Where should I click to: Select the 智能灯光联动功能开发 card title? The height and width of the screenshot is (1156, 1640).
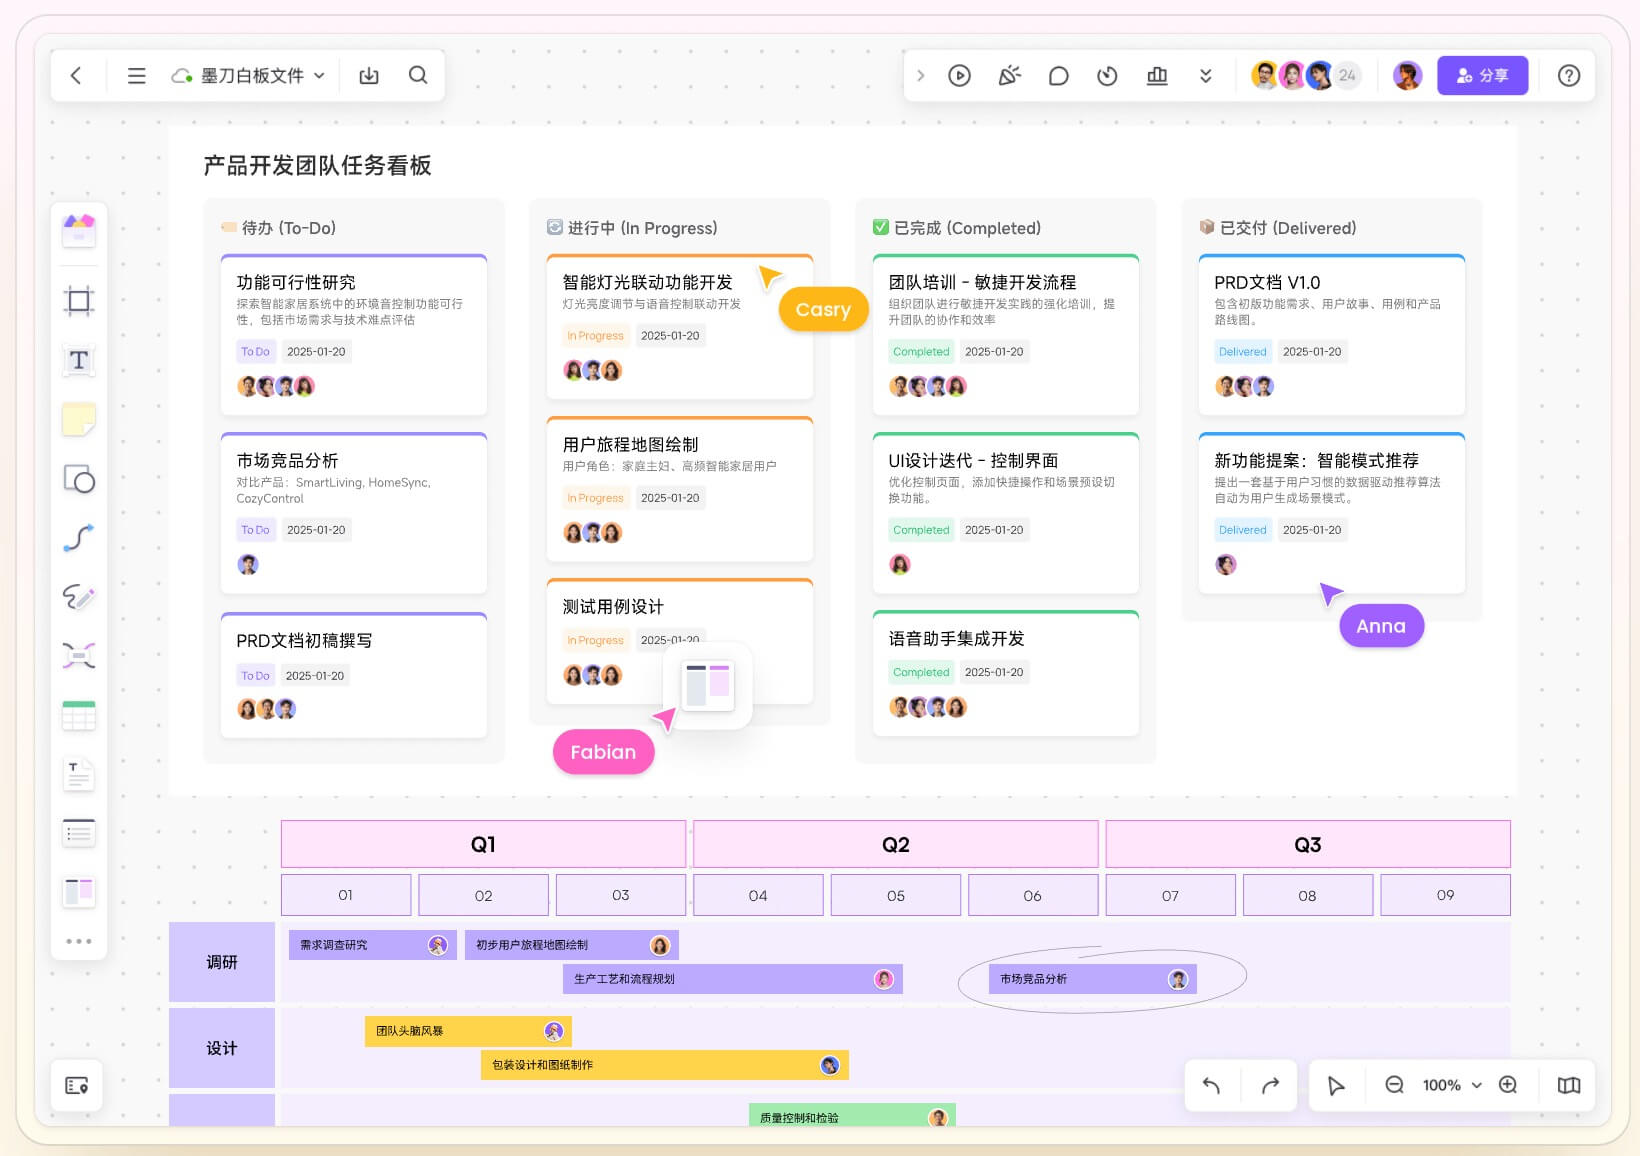point(647,282)
